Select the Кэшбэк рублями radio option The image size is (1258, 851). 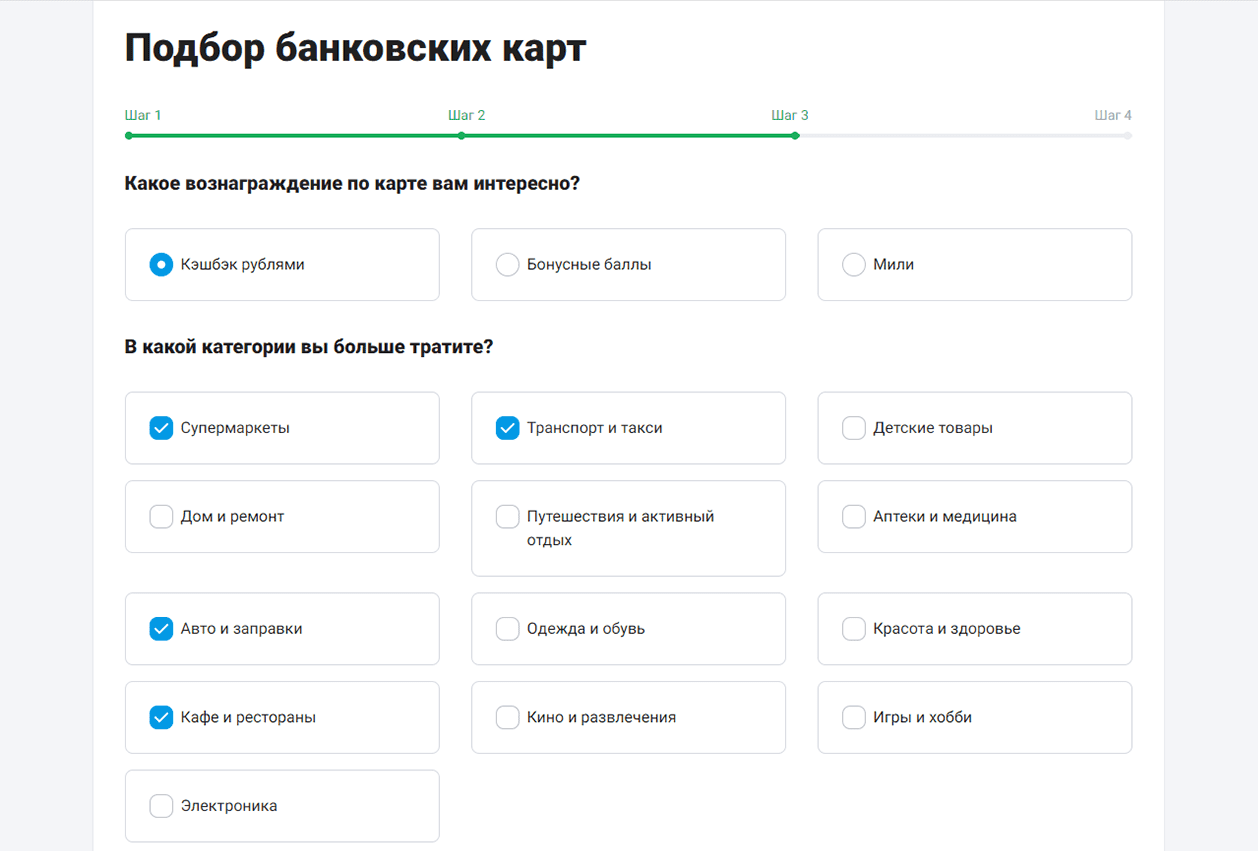[x=161, y=265]
